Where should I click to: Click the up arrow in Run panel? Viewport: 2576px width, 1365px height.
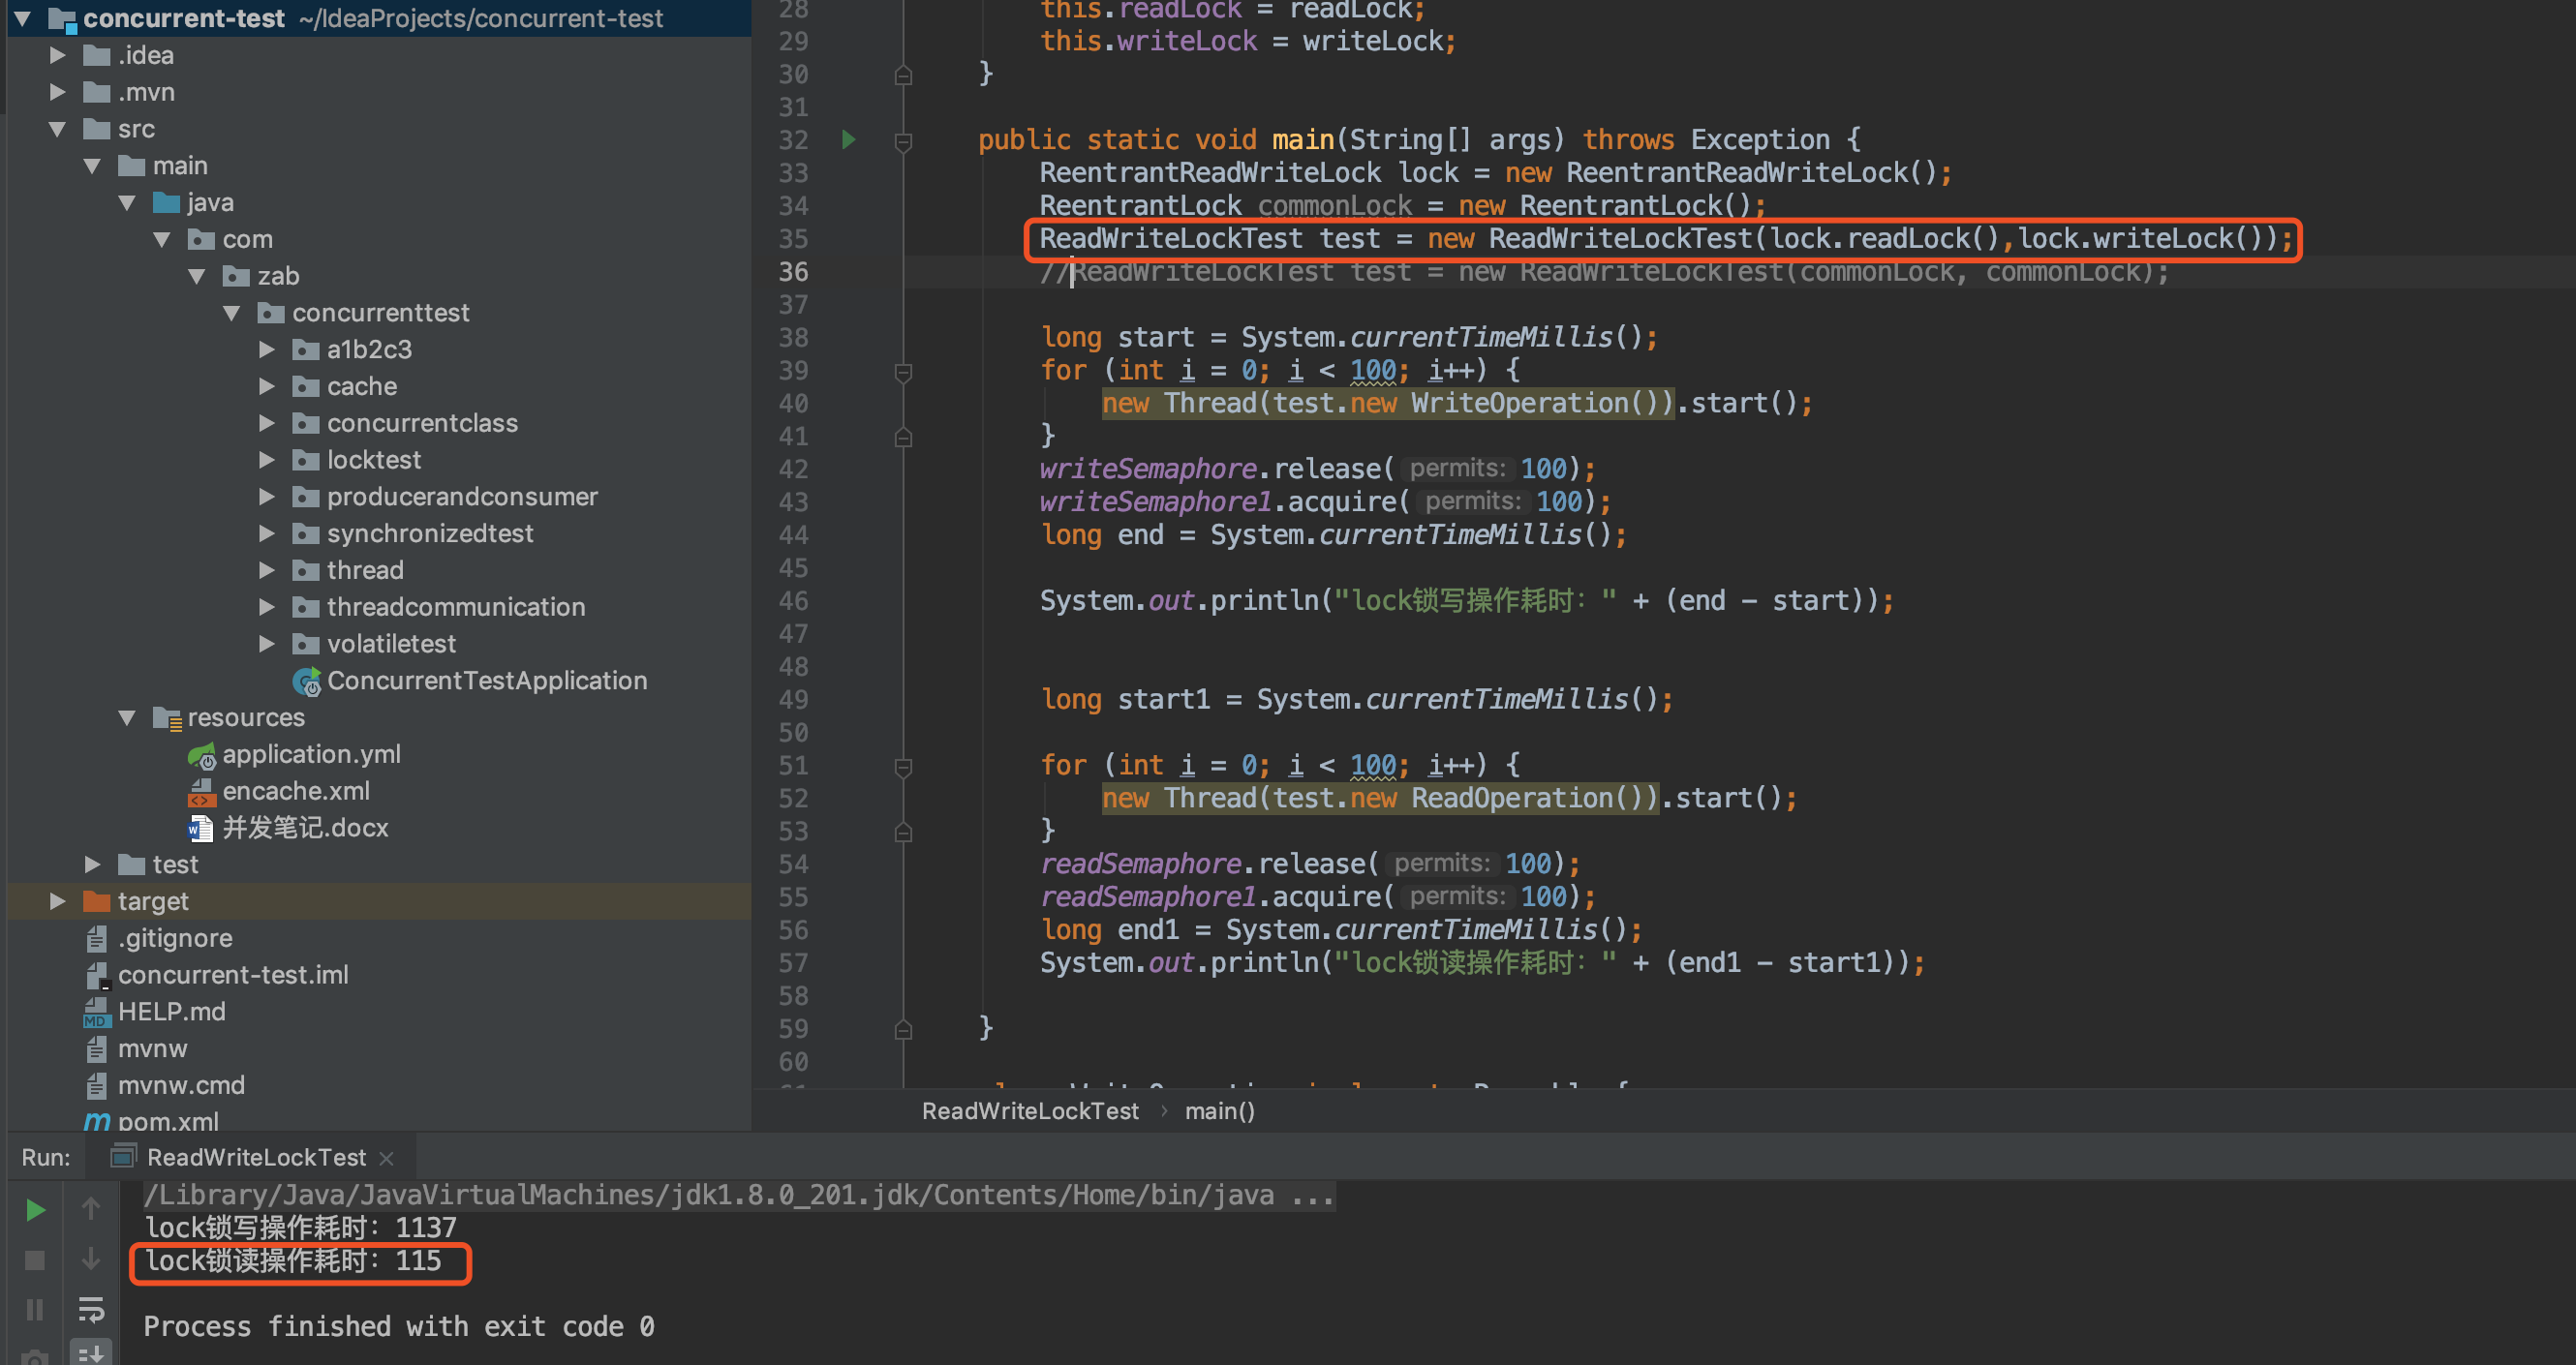91,1209
